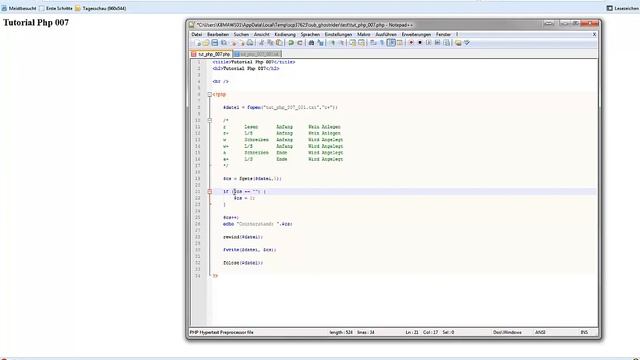Collapse the comment block fold marker
The image size is (640, 360).
pos(210,120)
